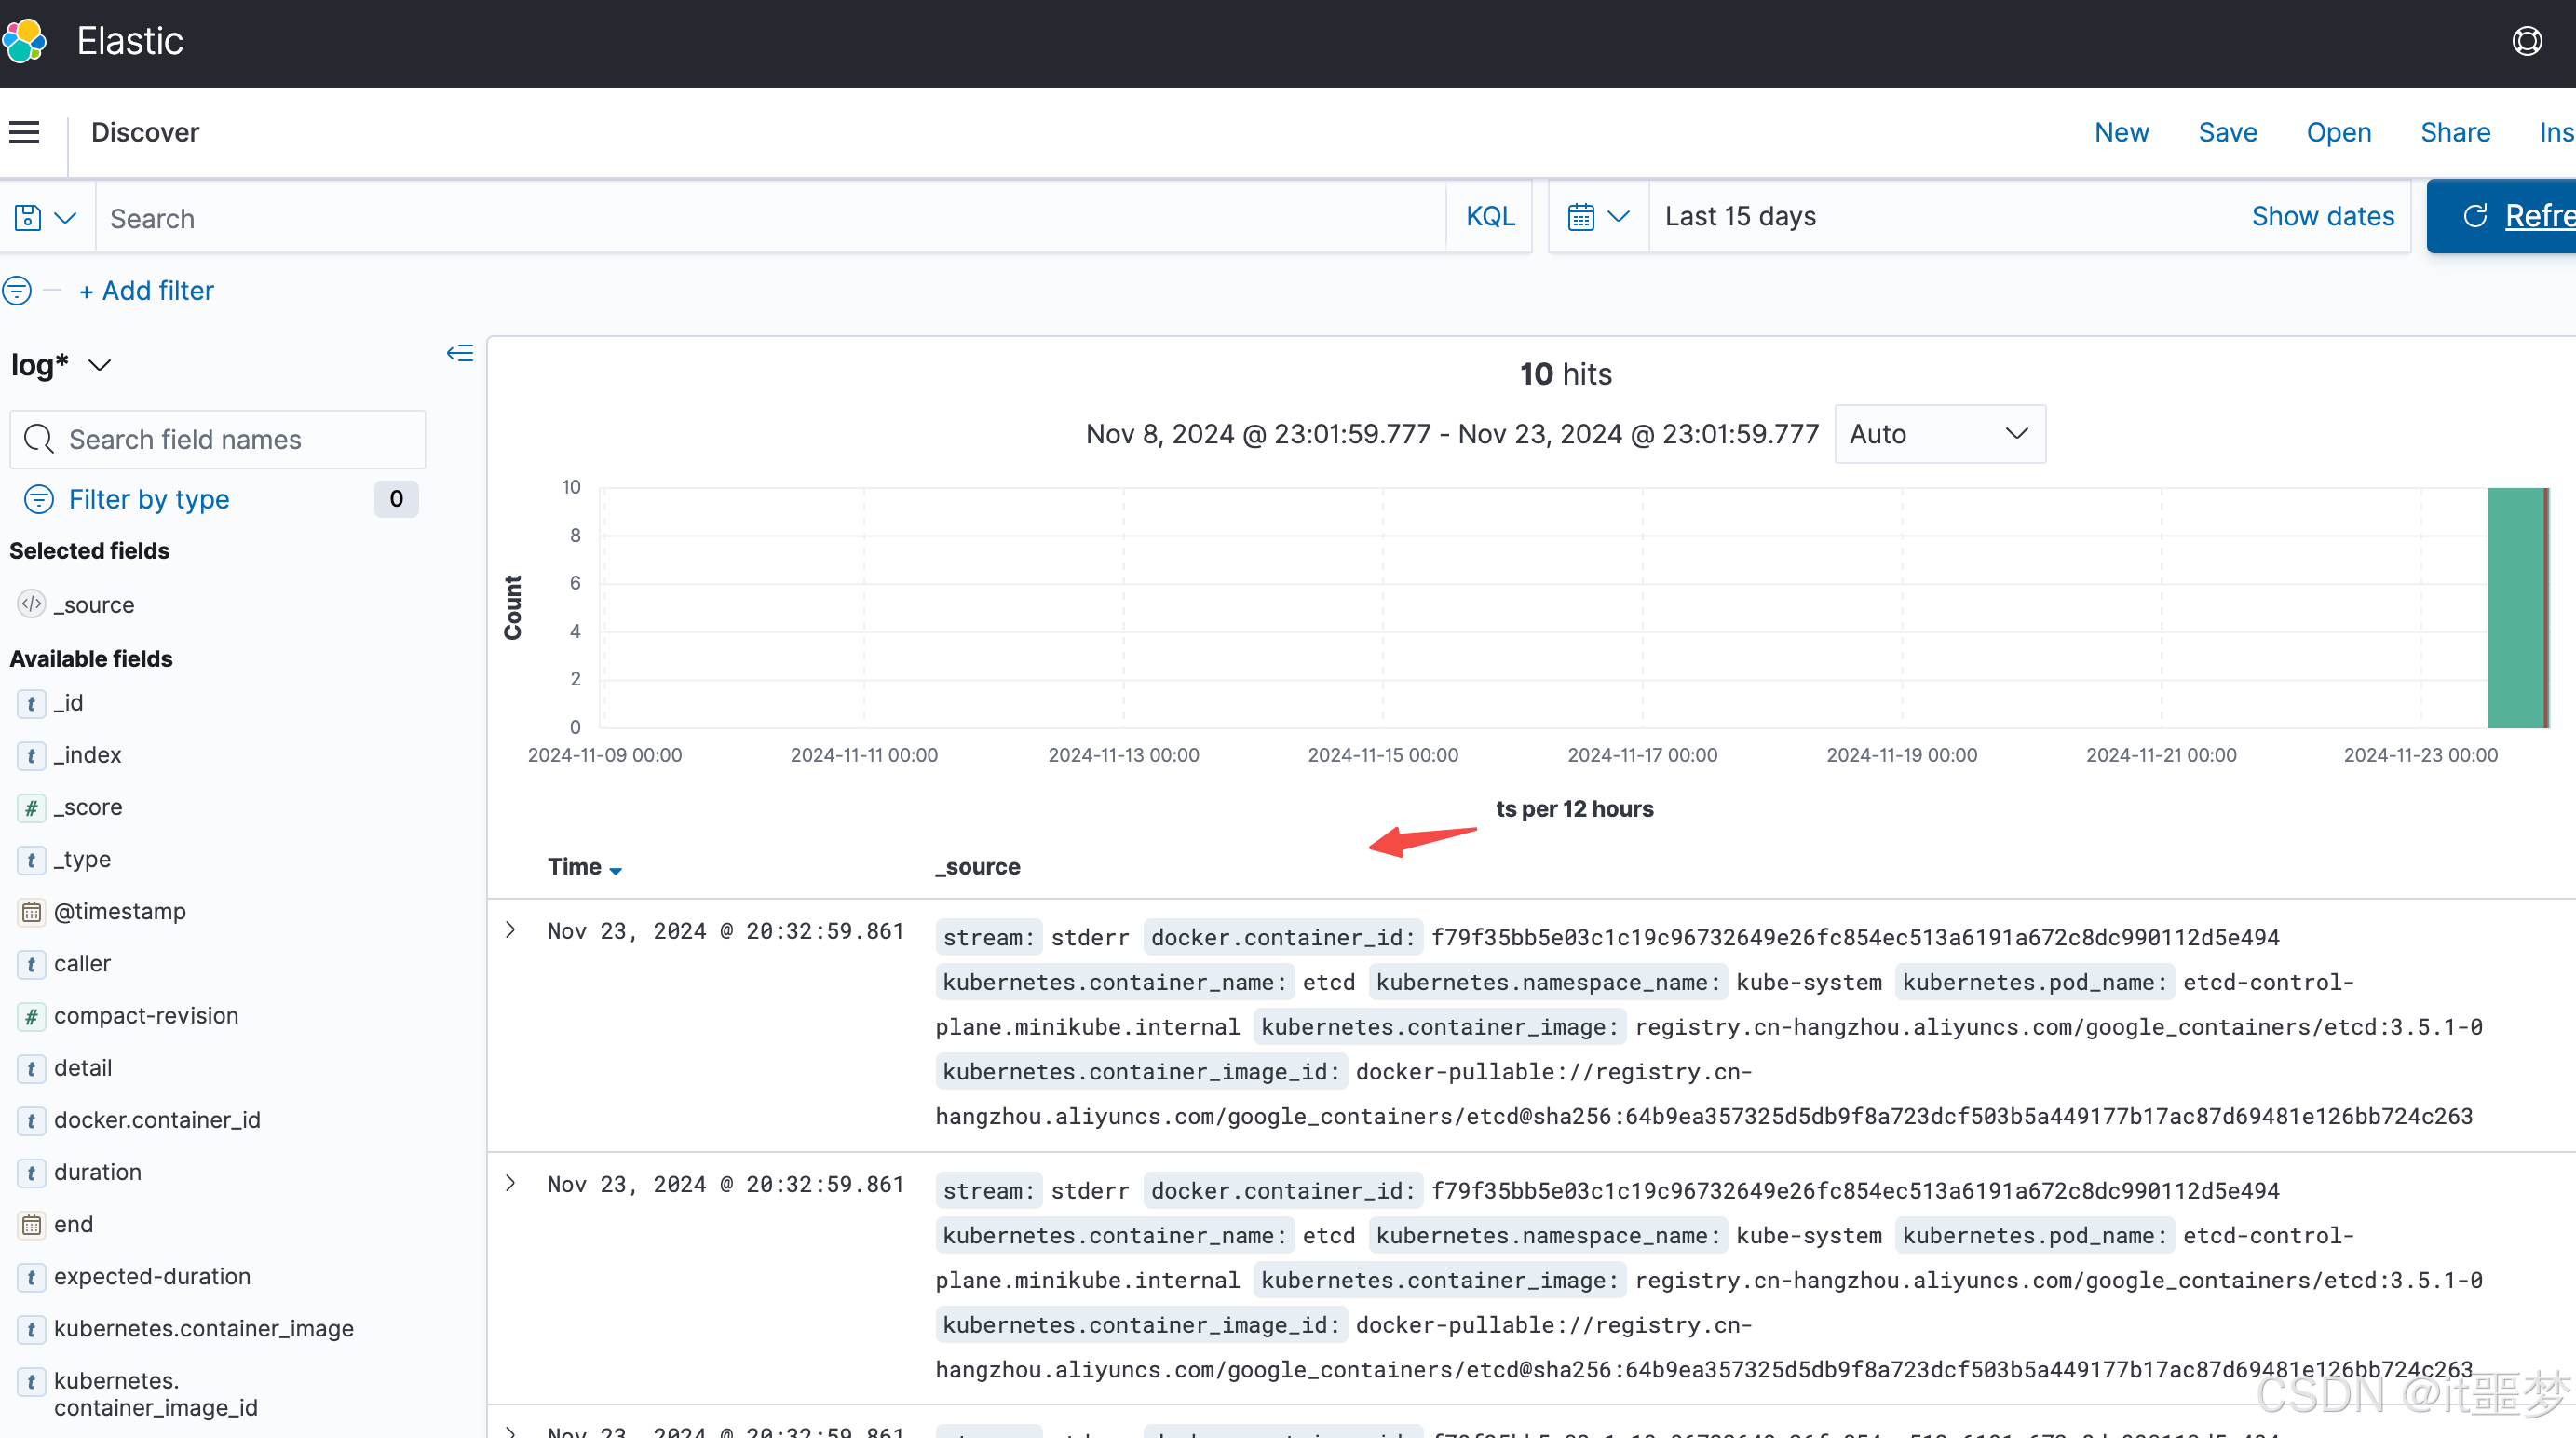Click Open in the top menu

[x=2338, y=132]
